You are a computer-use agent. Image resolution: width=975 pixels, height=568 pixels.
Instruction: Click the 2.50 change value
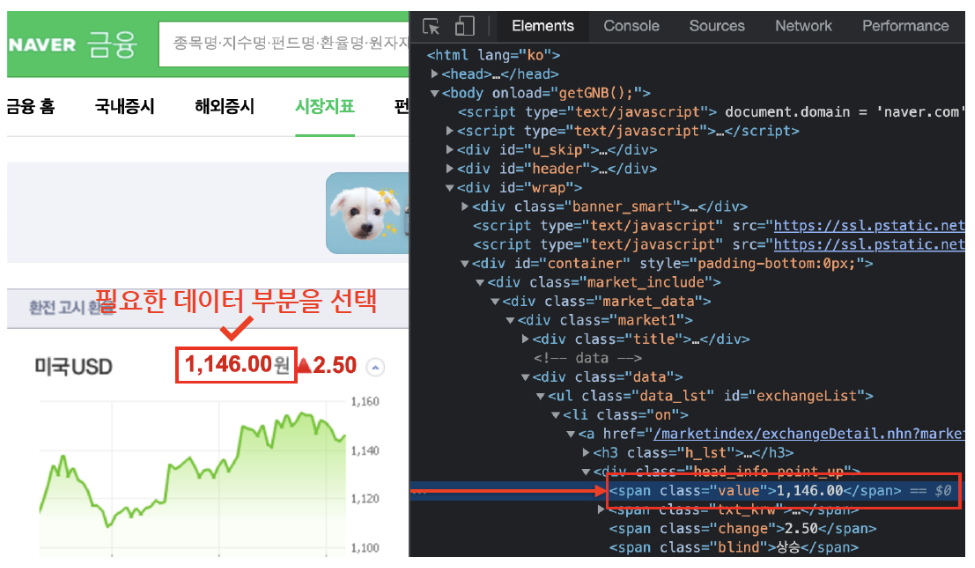335,365
